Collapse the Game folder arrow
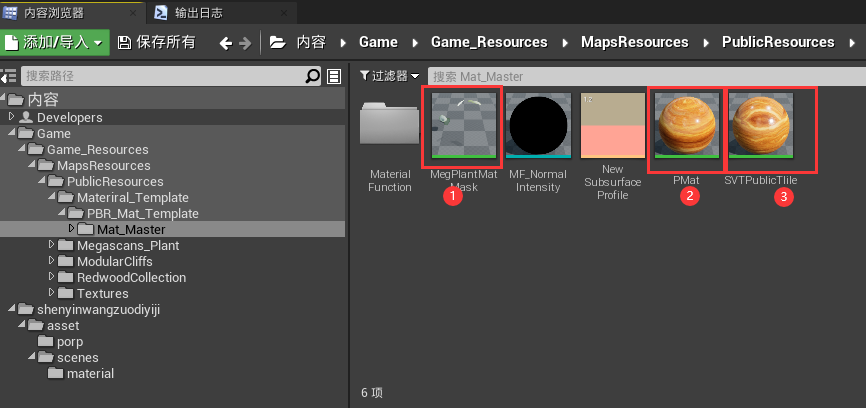866x408 pixels. [x=12, y=133]
